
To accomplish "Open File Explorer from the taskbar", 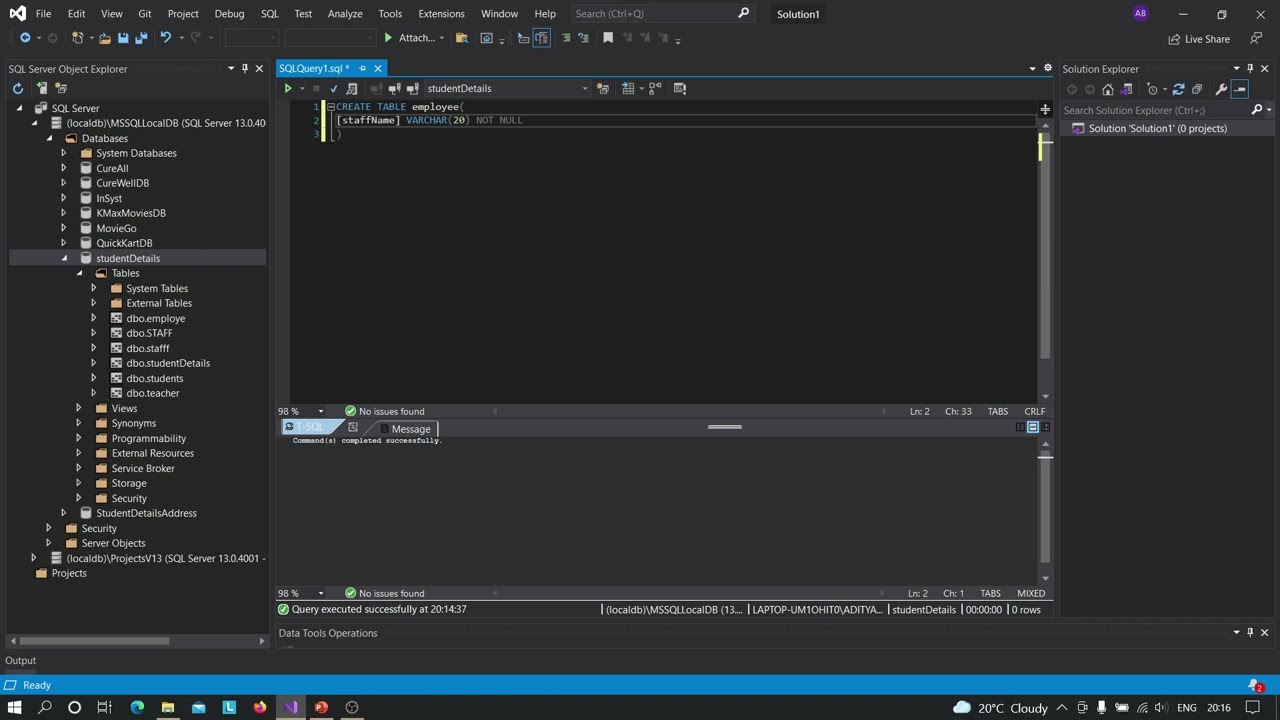I will pyautogui.click(x=168, y=707).
